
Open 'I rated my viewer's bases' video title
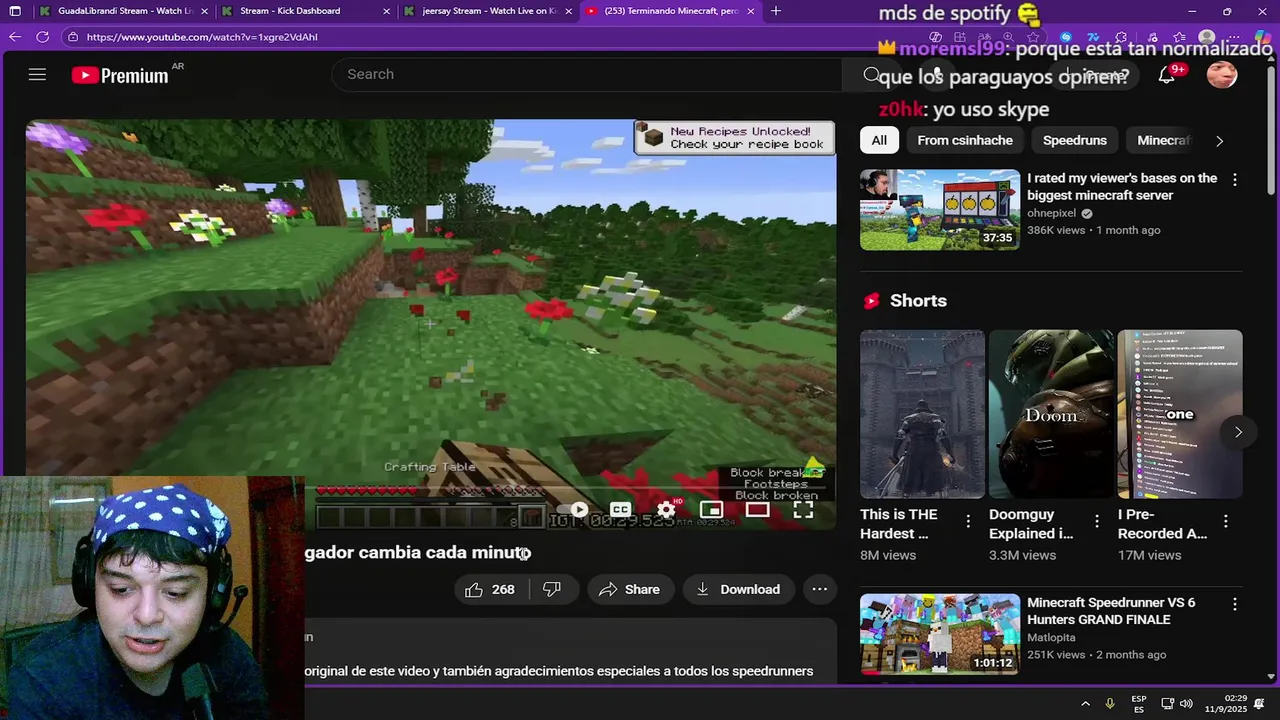coord(1122,186)
